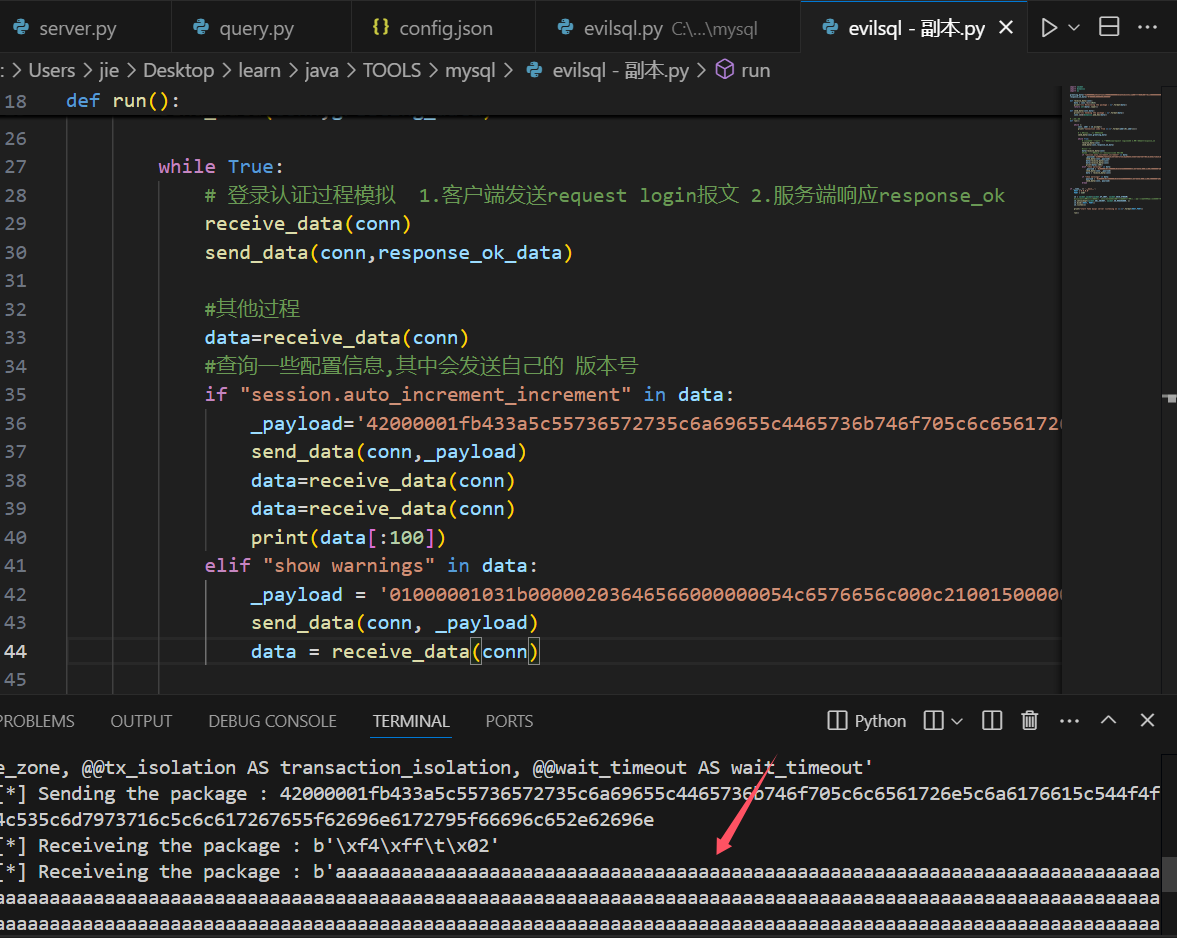Viewport: 1177px width, 938px height.
Task: Jump to sticky header def run():
Action: 123,101
